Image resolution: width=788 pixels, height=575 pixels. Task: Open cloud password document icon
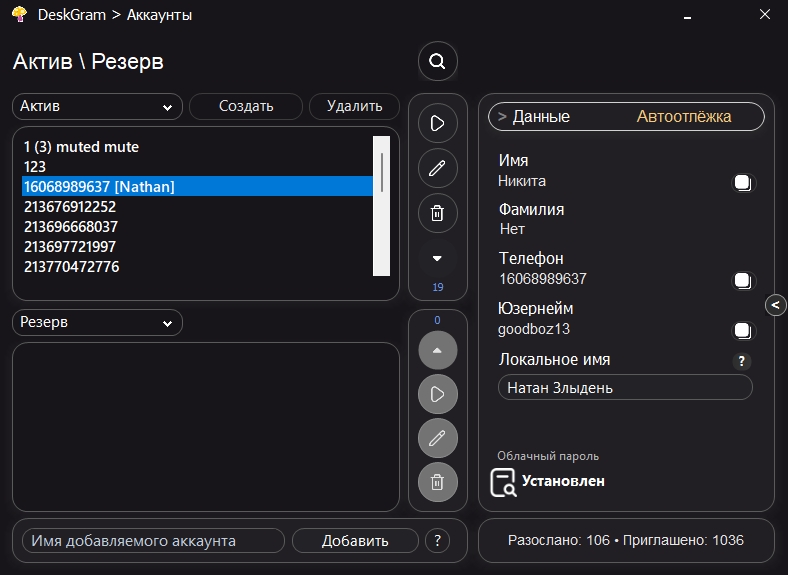503,482
